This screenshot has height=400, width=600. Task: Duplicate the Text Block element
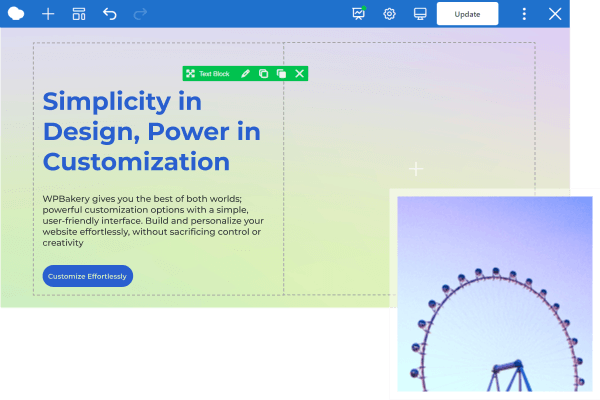coord(281,73)
